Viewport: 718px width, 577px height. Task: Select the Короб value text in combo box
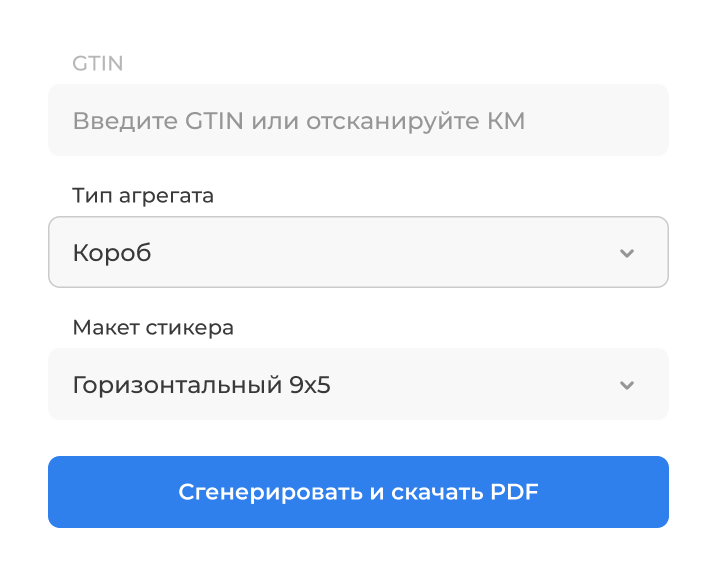tap(112, 252)
